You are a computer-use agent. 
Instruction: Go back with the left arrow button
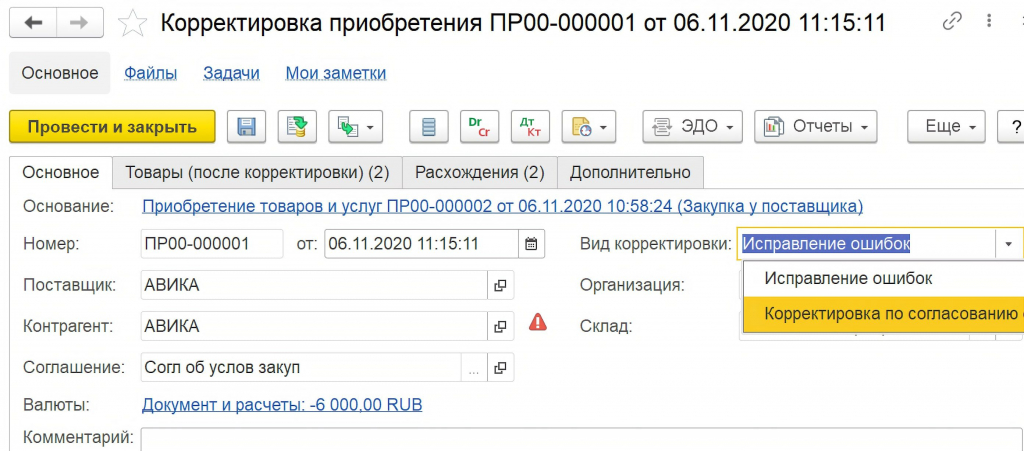[x=33, y=23]
